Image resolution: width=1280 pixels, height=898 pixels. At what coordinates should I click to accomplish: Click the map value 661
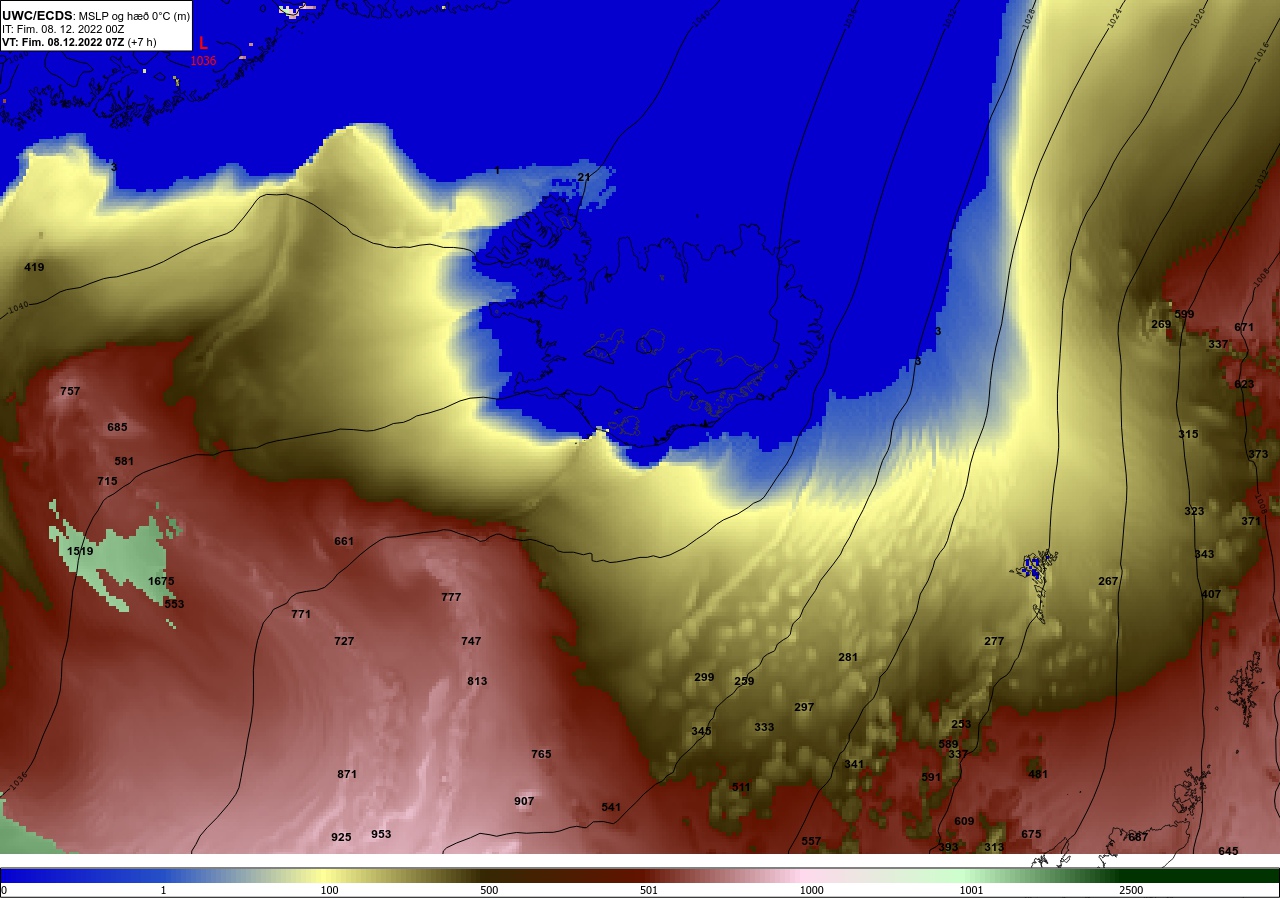pyautogui.click(x=344, y=541)
